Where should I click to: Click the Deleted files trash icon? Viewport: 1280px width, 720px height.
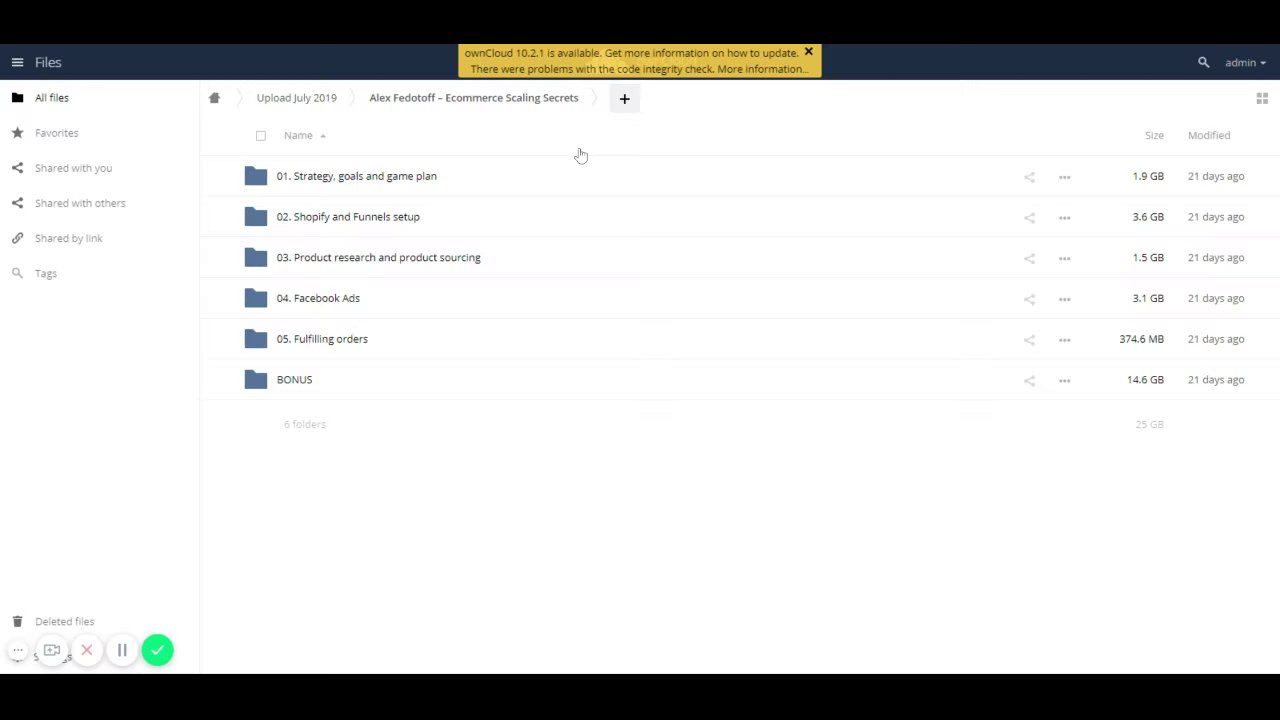(x=17, y=621)
